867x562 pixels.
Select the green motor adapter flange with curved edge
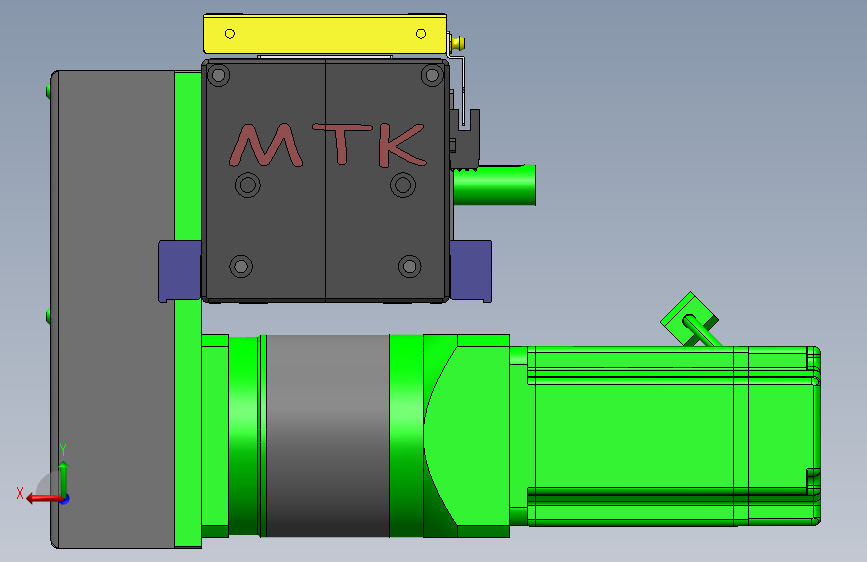click(x=466, y=435)
